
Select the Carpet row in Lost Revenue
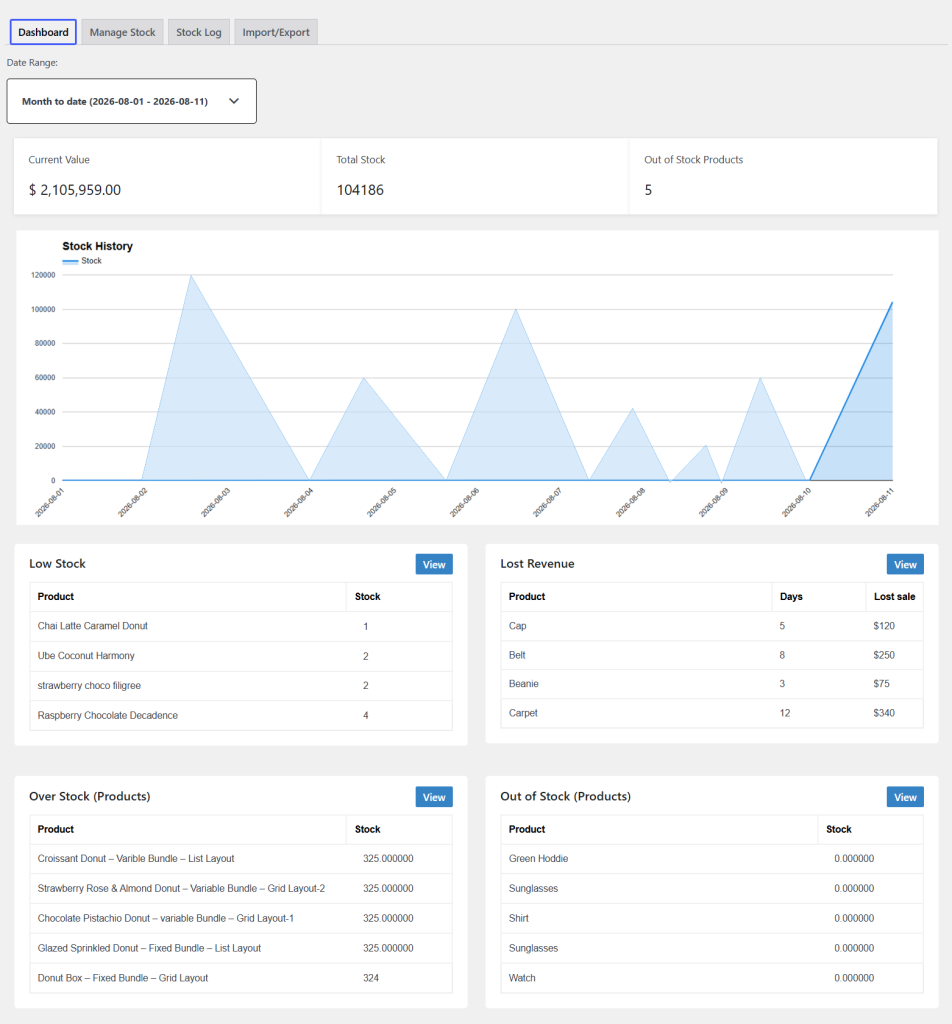tap(712, 713)
